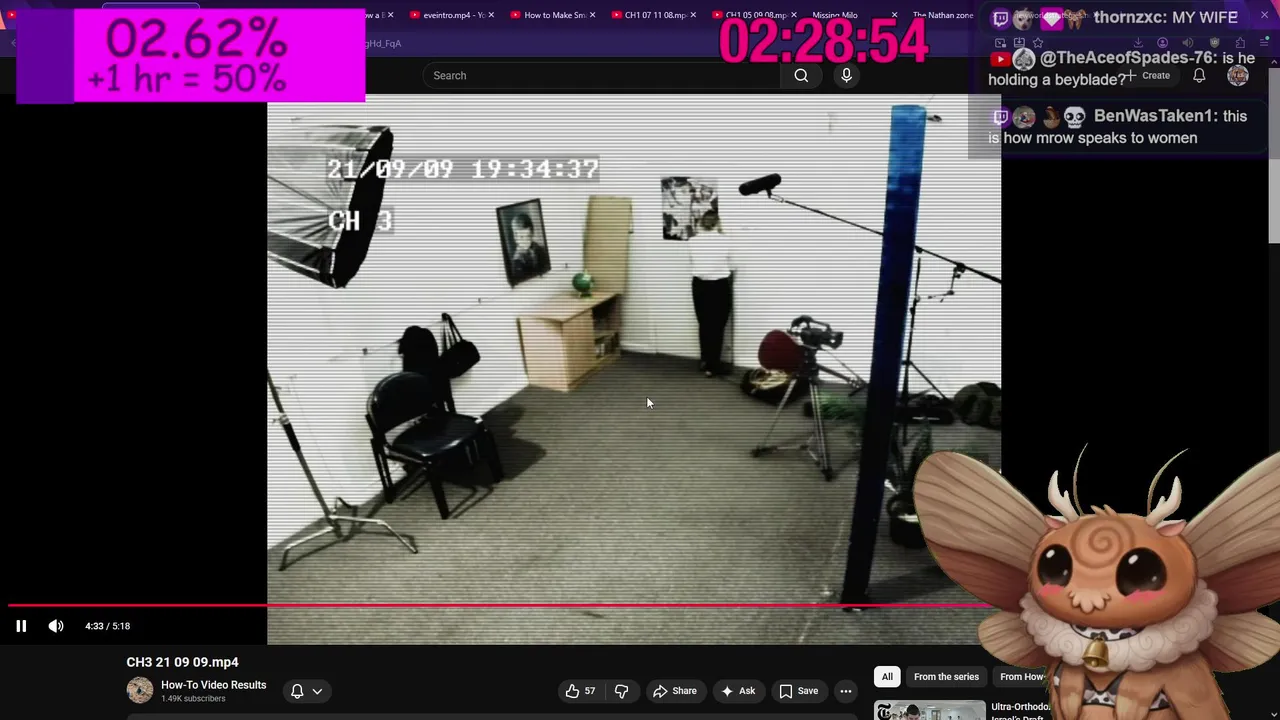Screen dimensions: 1280x720
Task: Open the Ask AI button
Action: tap(738, 691)
